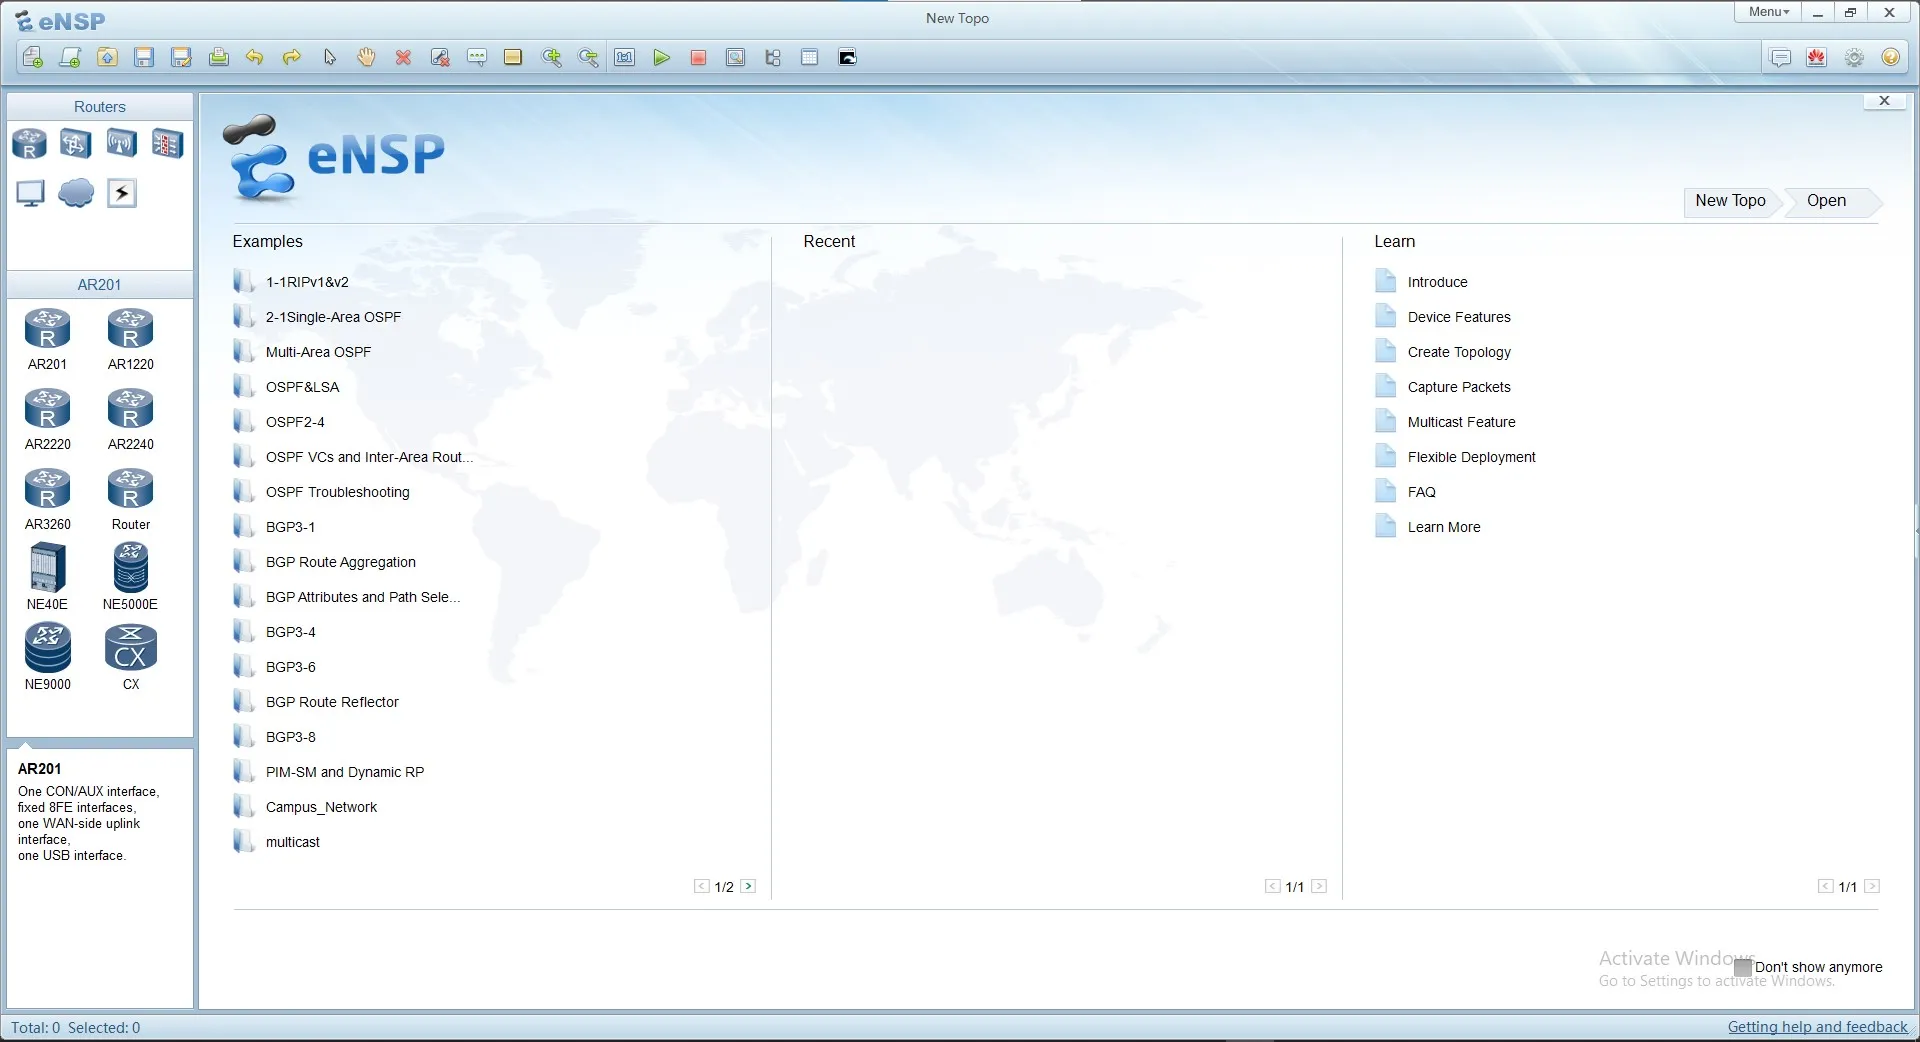Go to next Examples page arrow
Viewport: 1920px width, 1042px height.
coord(748,886)
